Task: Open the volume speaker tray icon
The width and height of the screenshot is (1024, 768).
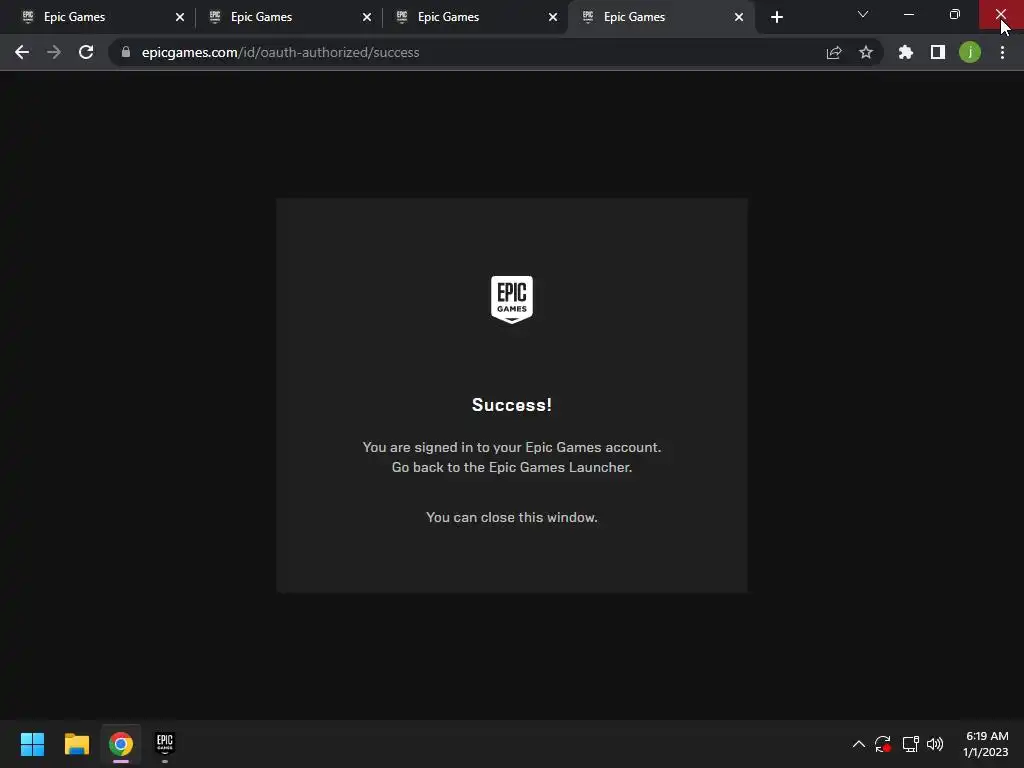Action: tap(935, 744)
